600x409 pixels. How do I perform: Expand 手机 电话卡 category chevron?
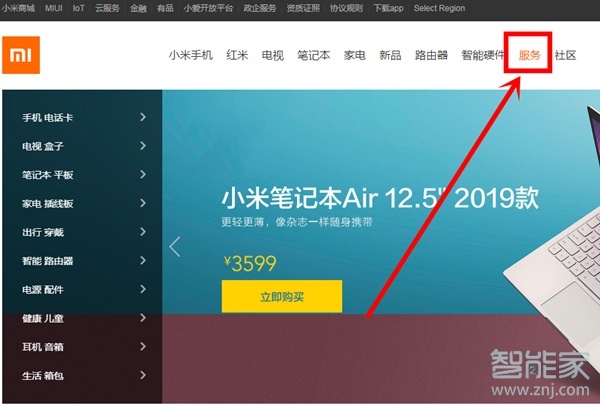click(143, 117)
